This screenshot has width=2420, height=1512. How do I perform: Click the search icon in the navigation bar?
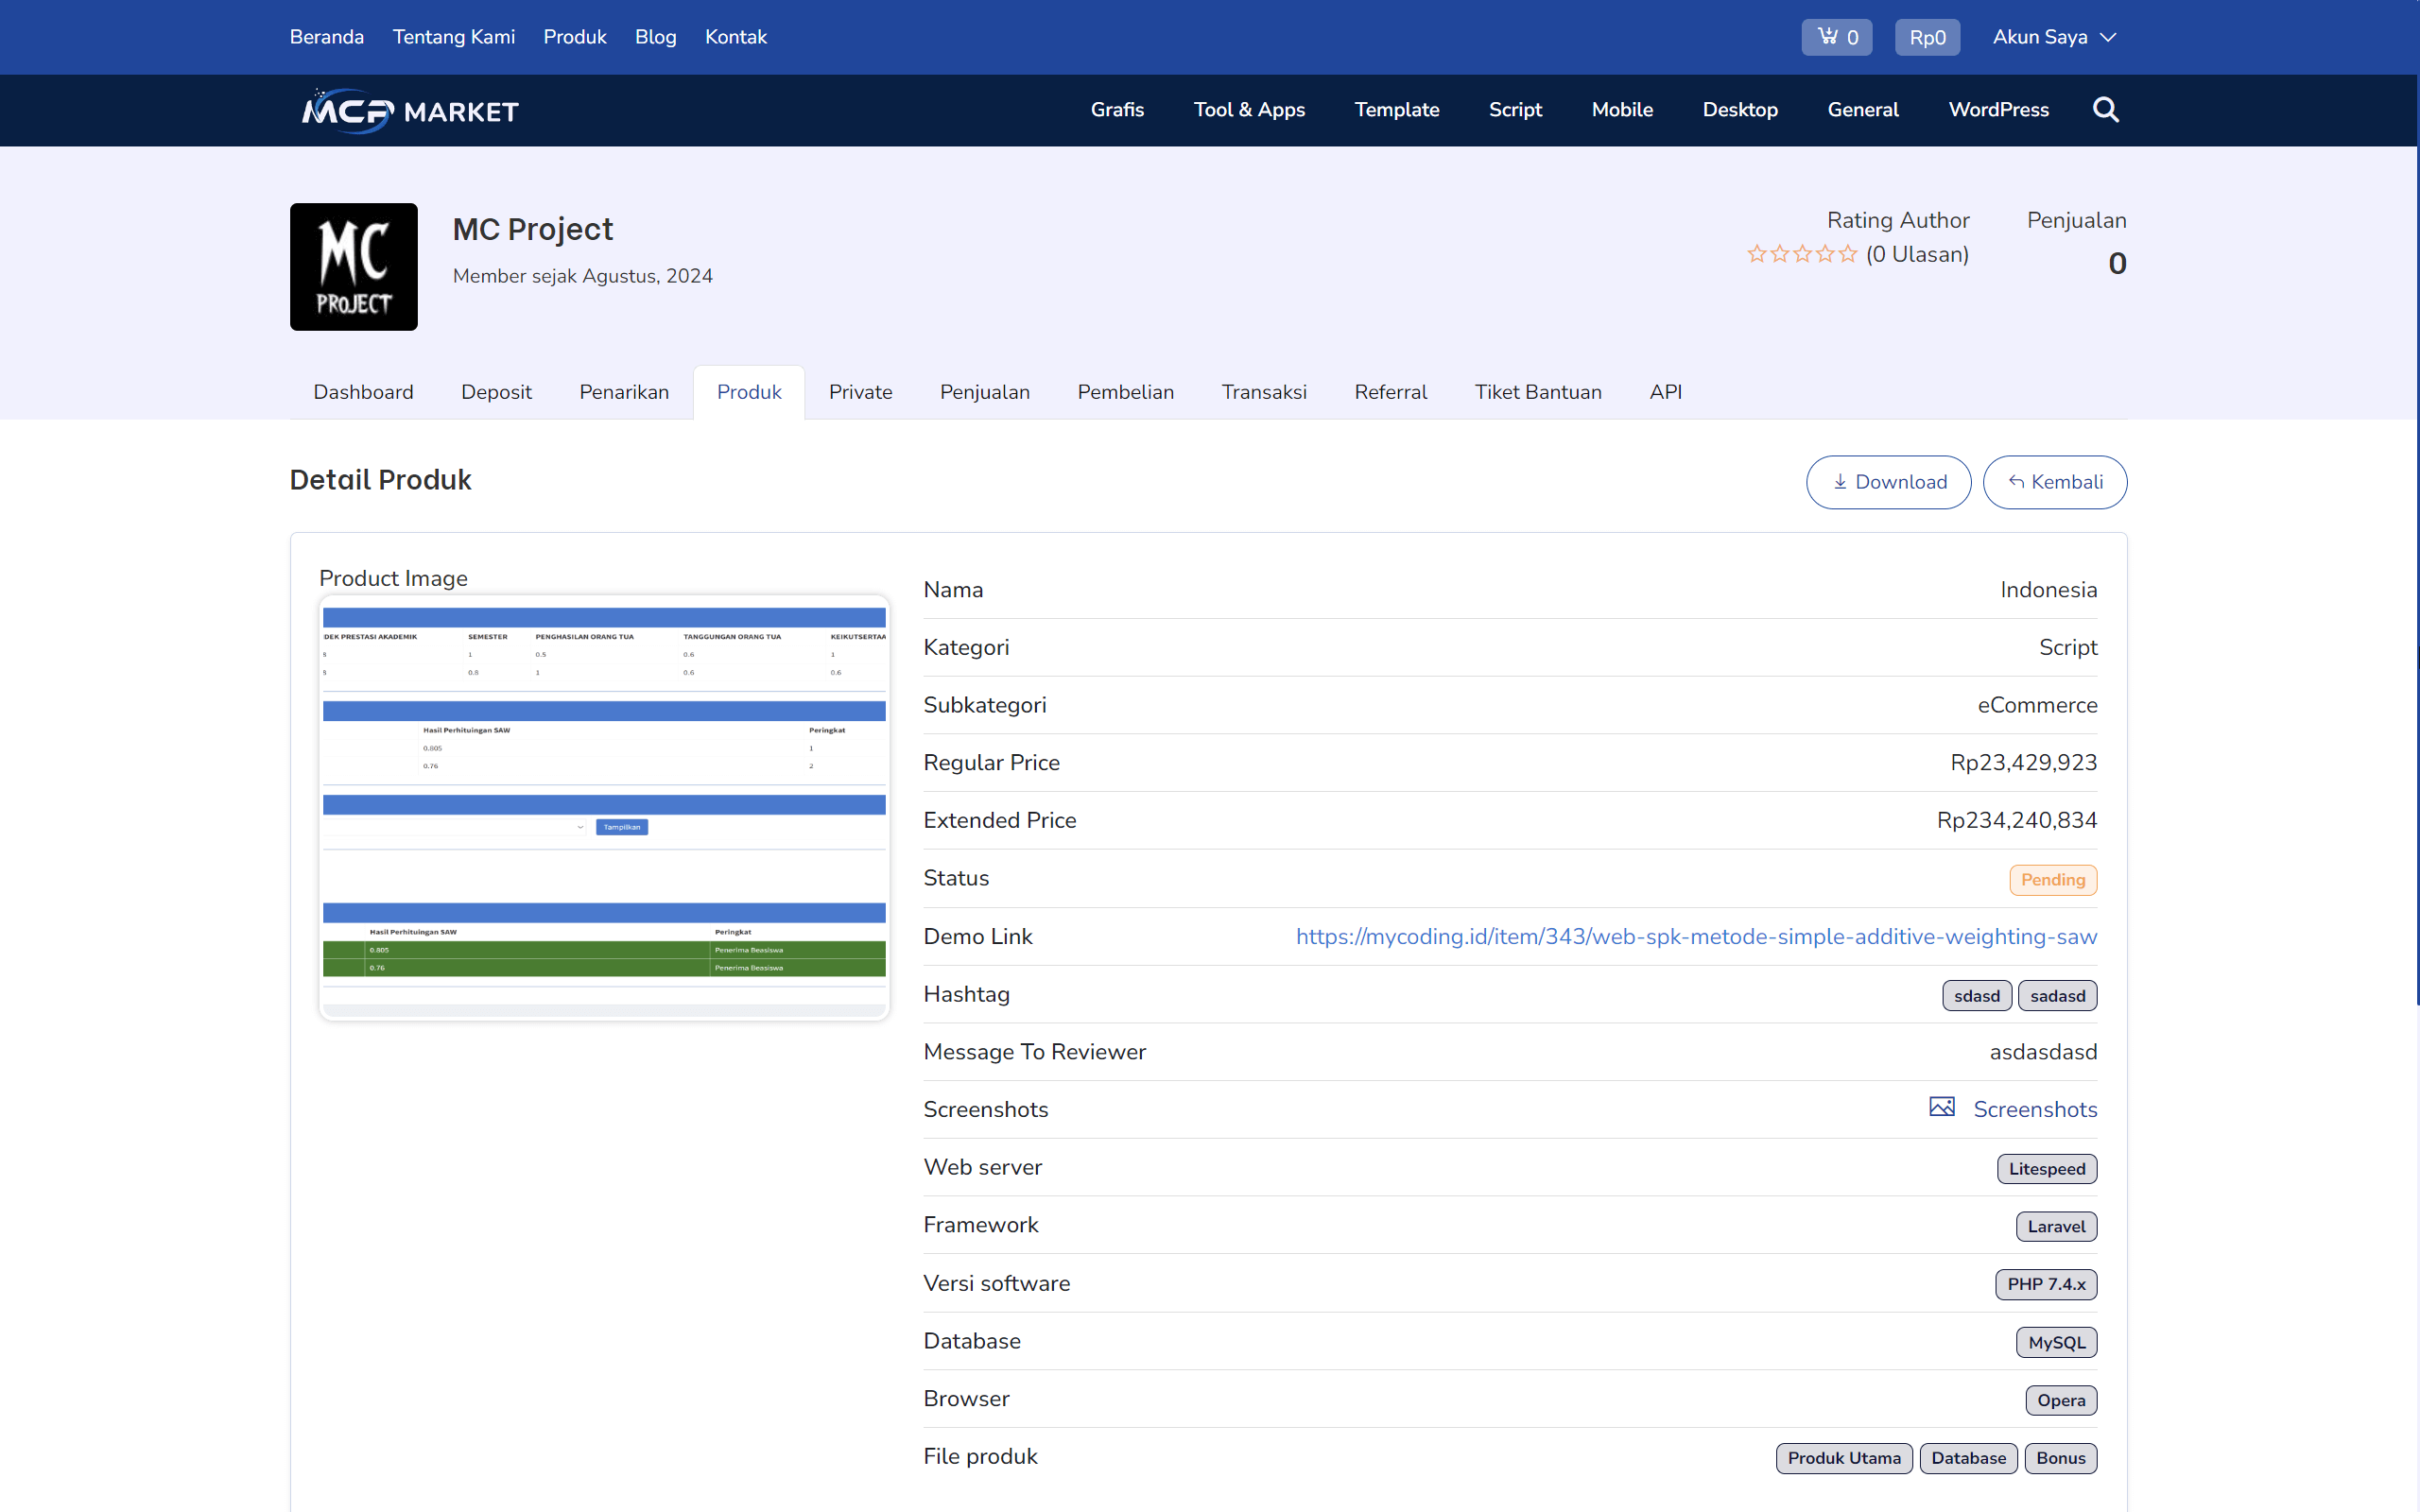pos(2106,110)
